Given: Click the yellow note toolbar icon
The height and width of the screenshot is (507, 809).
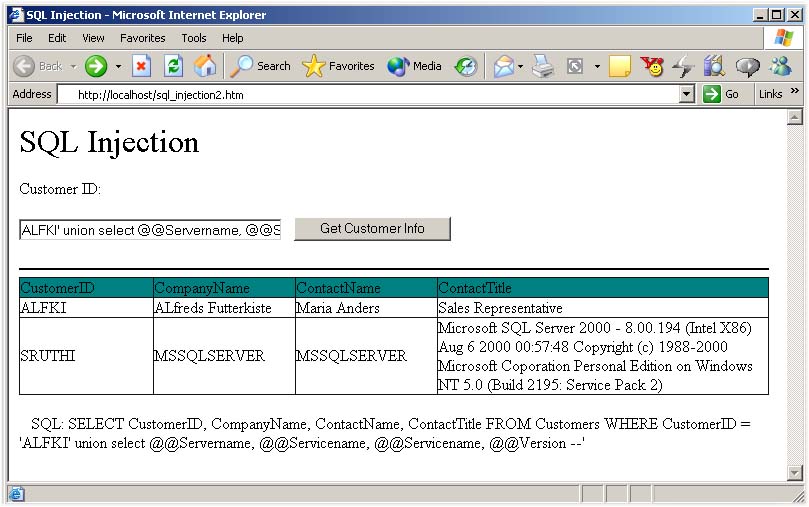Looking at the screenshot, I should click(x=620, y=66).
